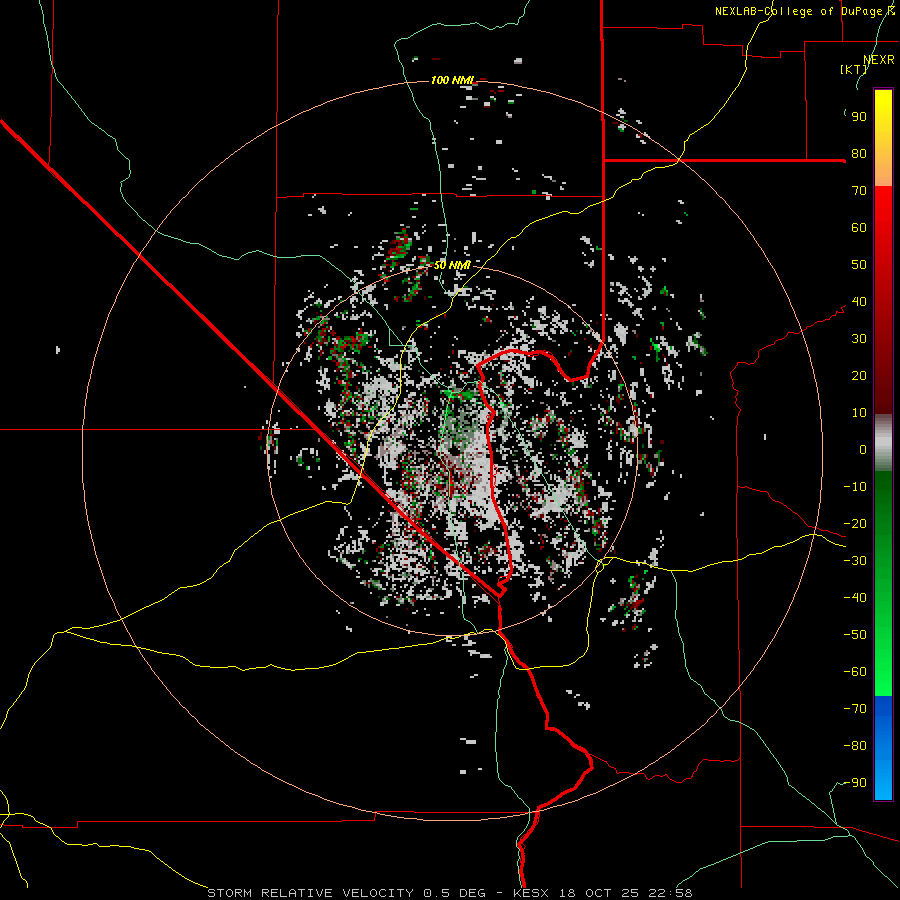Click the yellow top segment of color bar
This screenshot has width=900, height=900.
[883, 138]
